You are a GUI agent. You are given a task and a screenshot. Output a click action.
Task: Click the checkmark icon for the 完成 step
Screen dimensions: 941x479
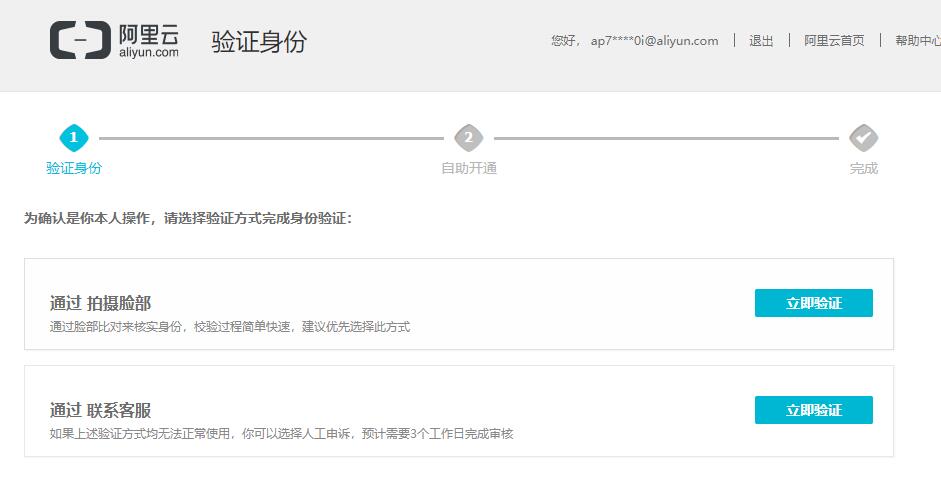click(863, 138)
